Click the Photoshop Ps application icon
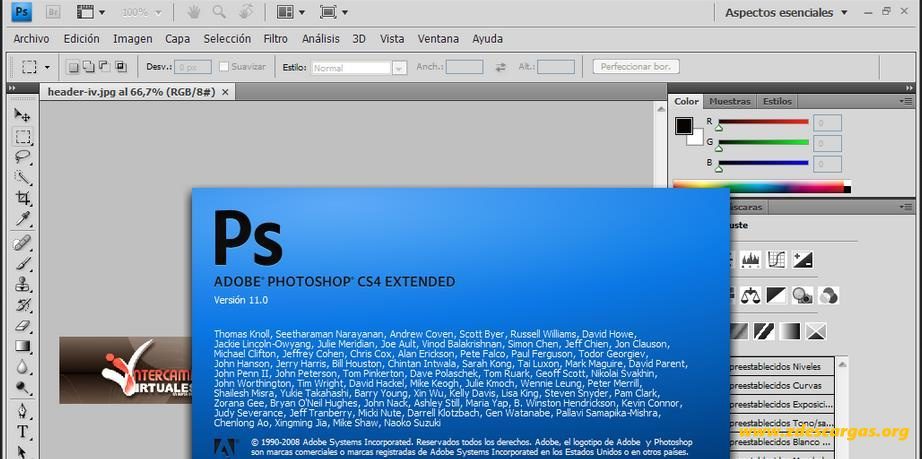The height and width of the screenshot is (459, 922). tap(22, 12)
